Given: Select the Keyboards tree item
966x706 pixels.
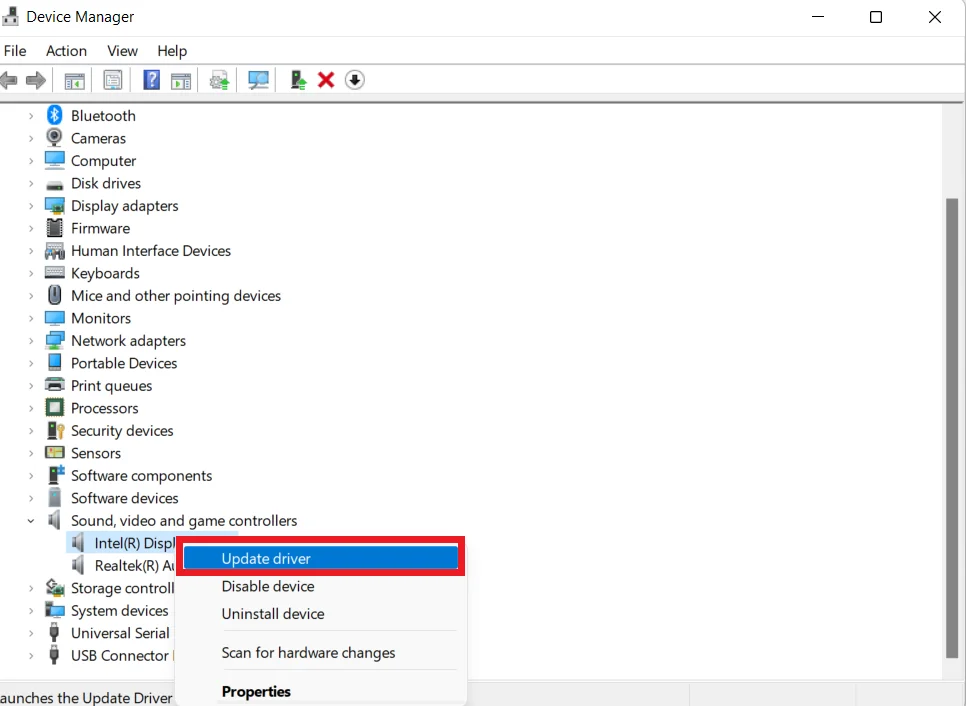Looking at the screenshot, I should [105, 273].
